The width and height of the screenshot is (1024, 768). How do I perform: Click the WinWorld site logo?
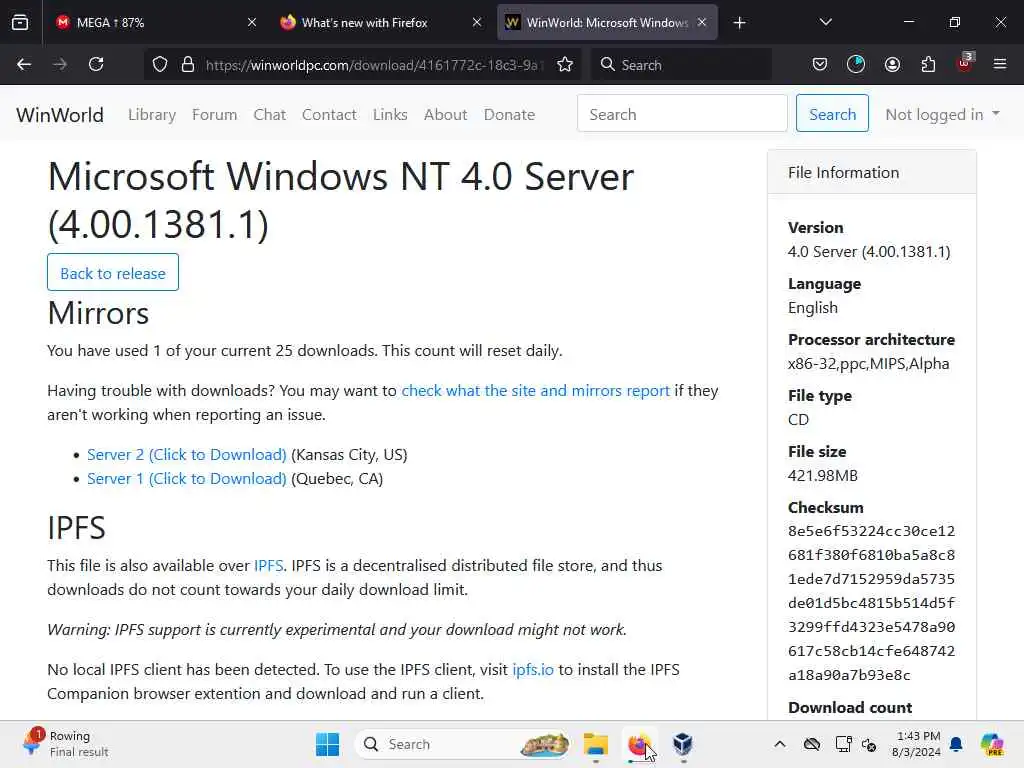60,114
